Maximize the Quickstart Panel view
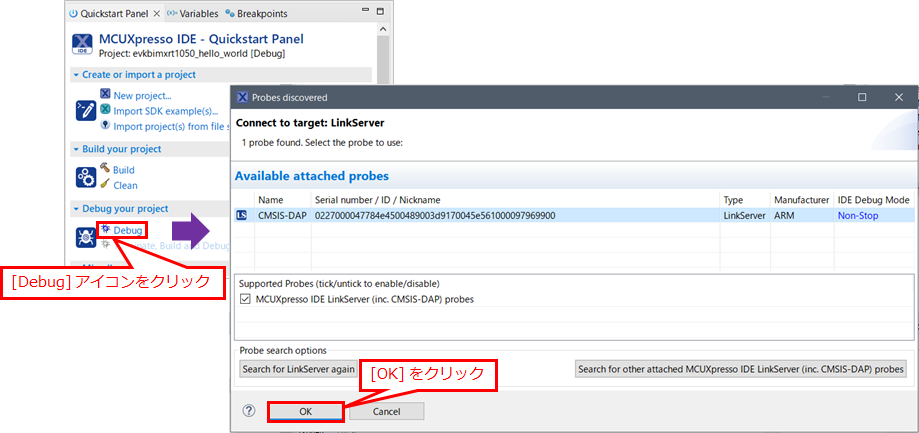919x433 pixels. point(380,12)
